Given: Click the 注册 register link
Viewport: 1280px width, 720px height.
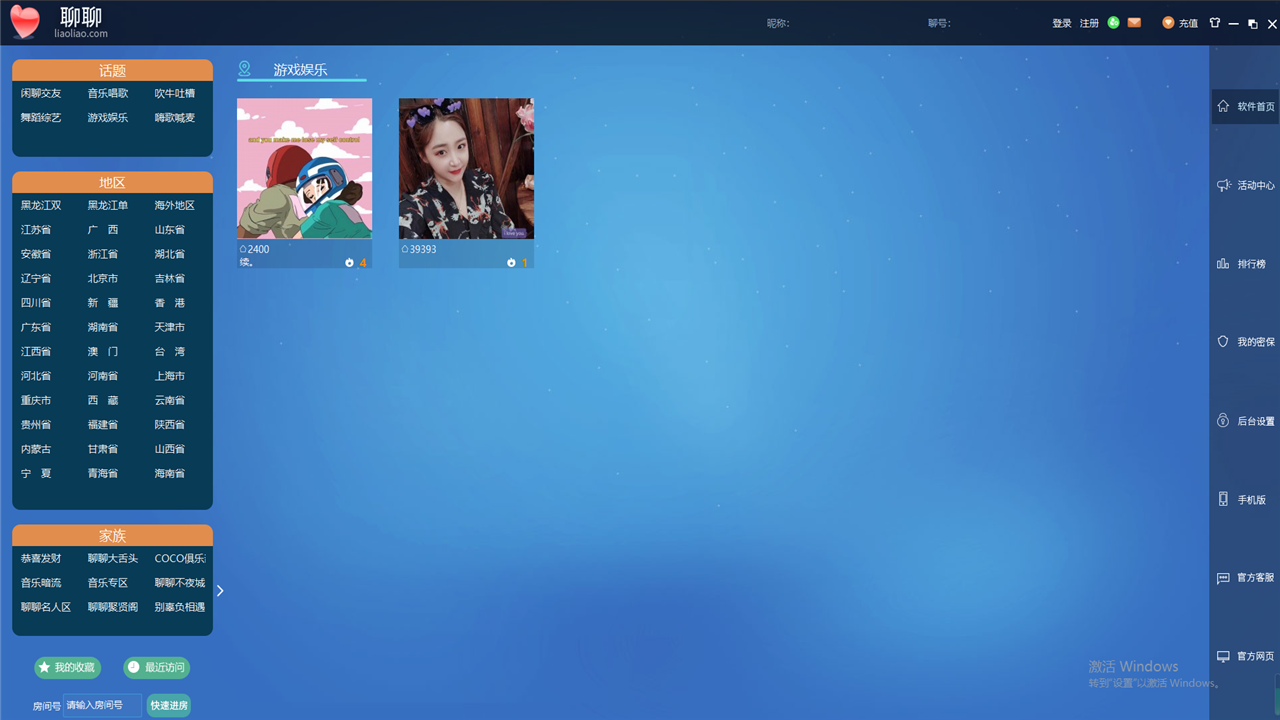Looking at the screenshot, I should coord(1089,23).
